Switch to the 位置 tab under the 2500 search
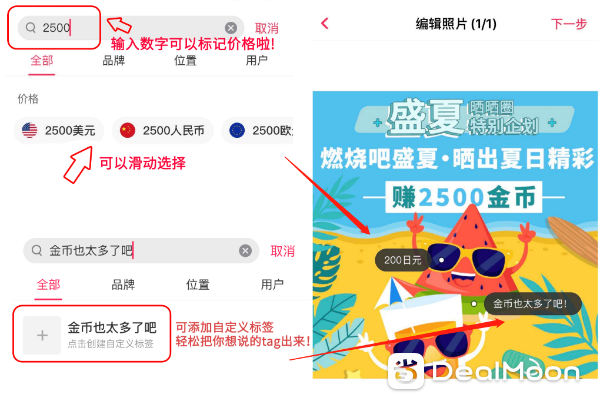The width and height of the screenshot is (600, 404). click(x=185, y=60)
